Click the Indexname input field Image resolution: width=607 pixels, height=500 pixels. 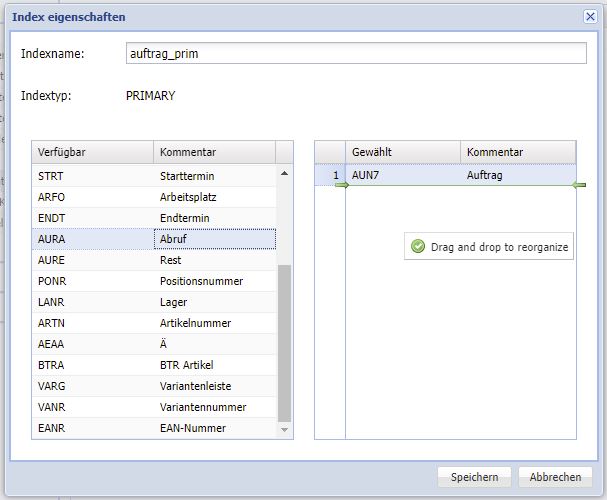coord(356,53)
